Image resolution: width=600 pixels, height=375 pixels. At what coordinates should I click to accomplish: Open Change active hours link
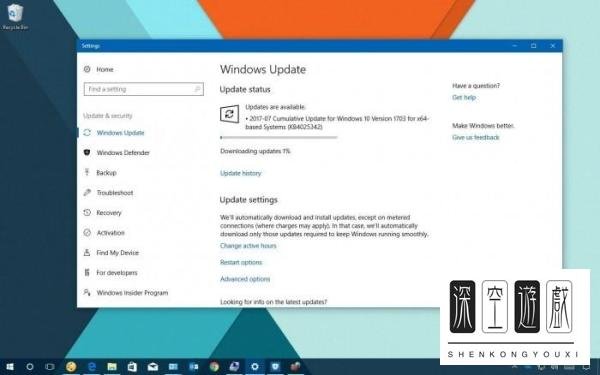(248, 246)
